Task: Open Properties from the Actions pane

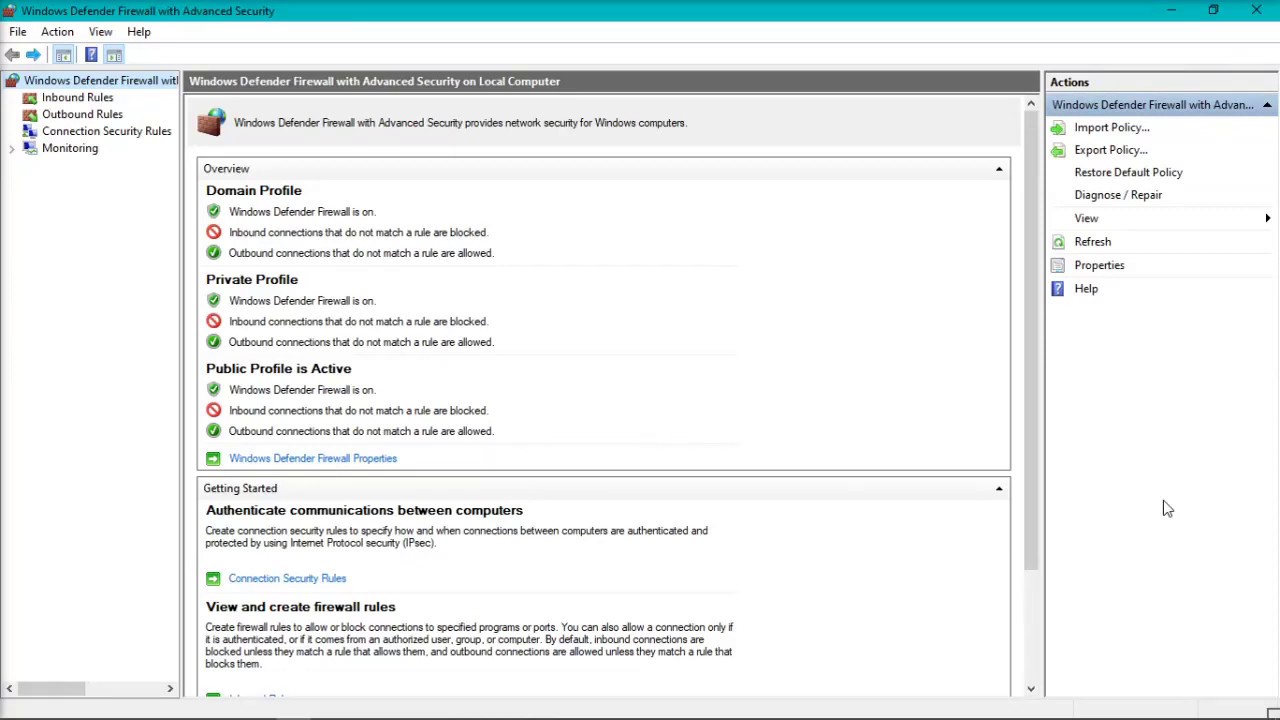Action: [1099, 265]
